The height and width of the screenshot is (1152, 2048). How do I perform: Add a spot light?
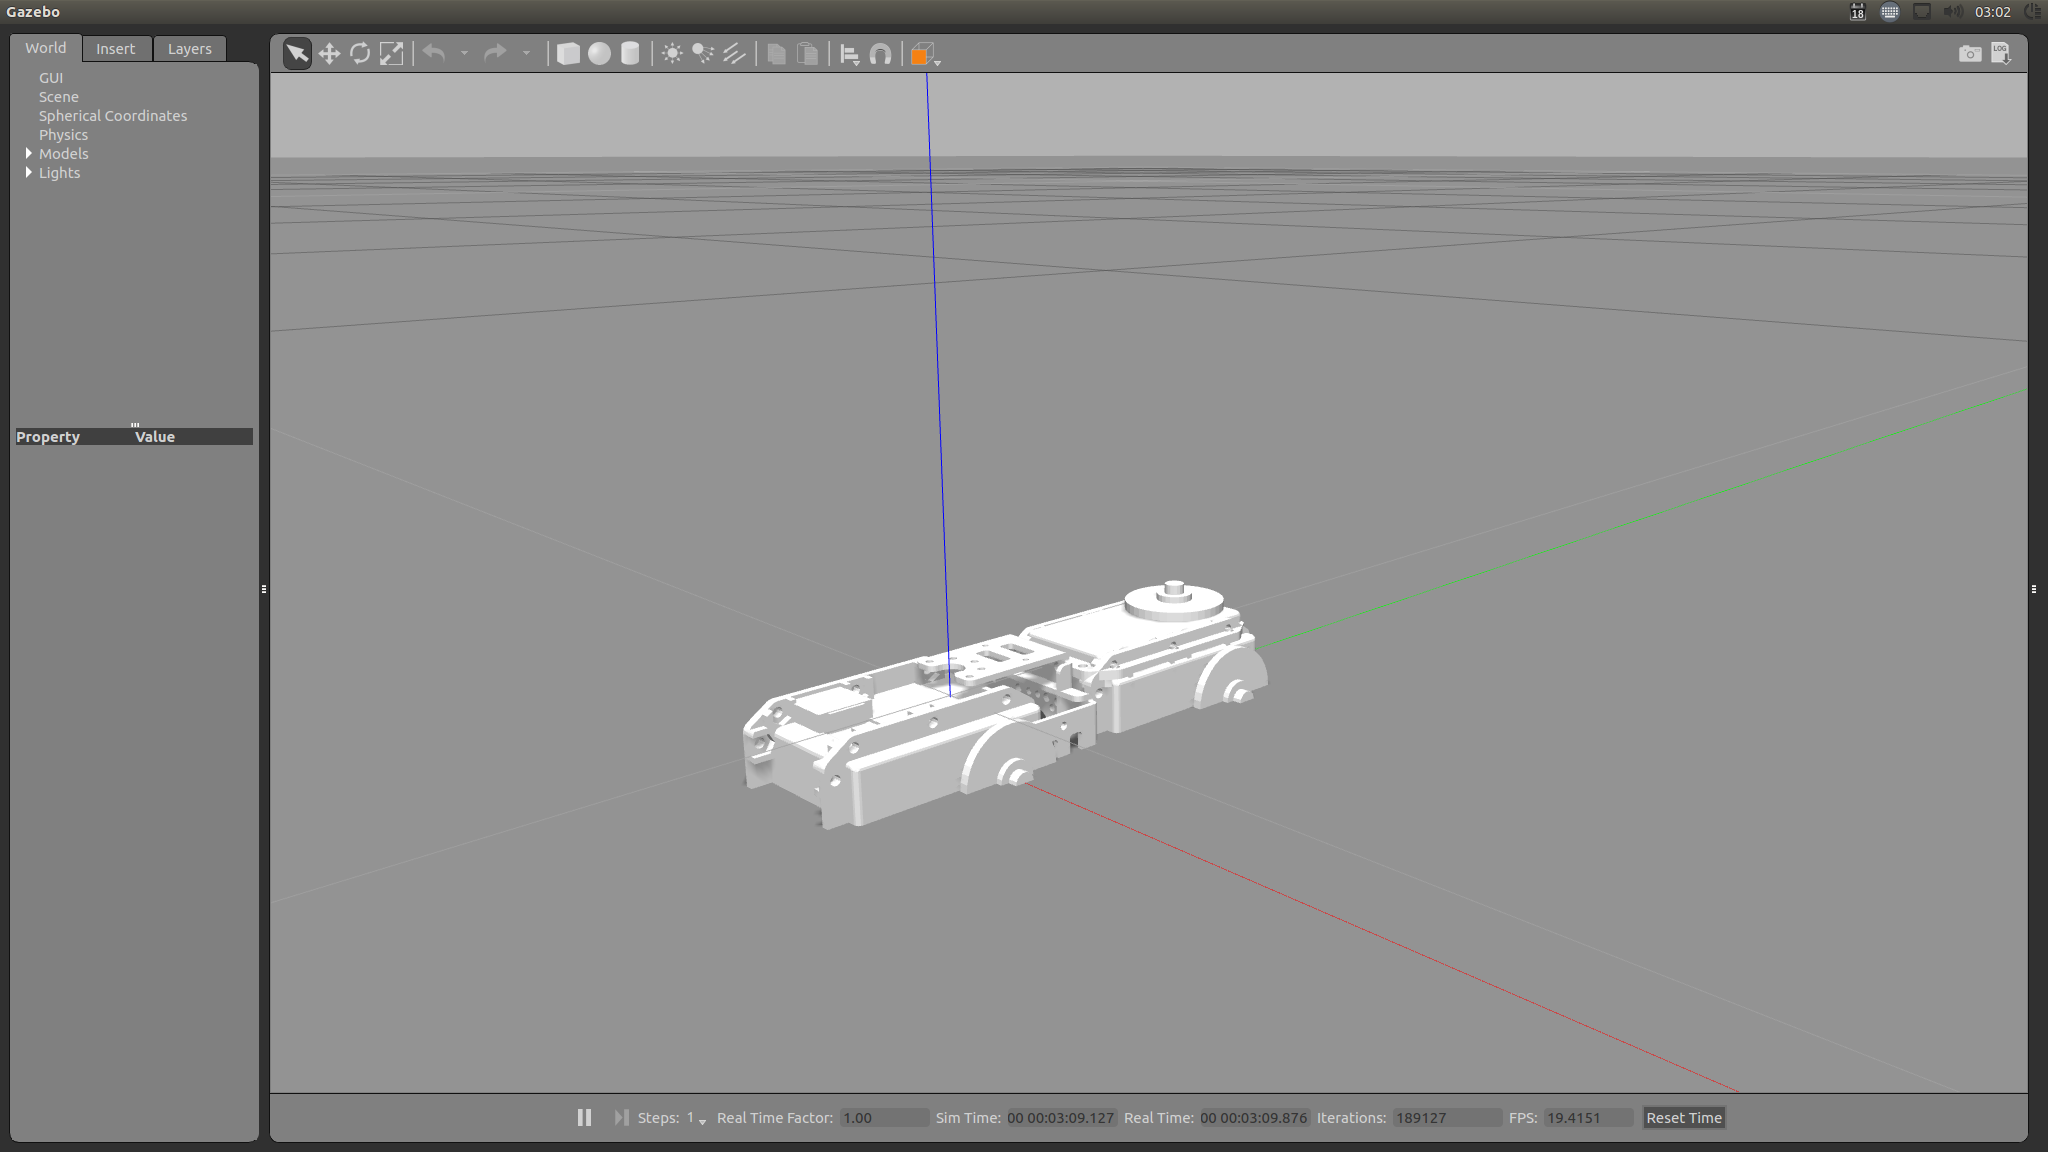[x=703, y=53]
